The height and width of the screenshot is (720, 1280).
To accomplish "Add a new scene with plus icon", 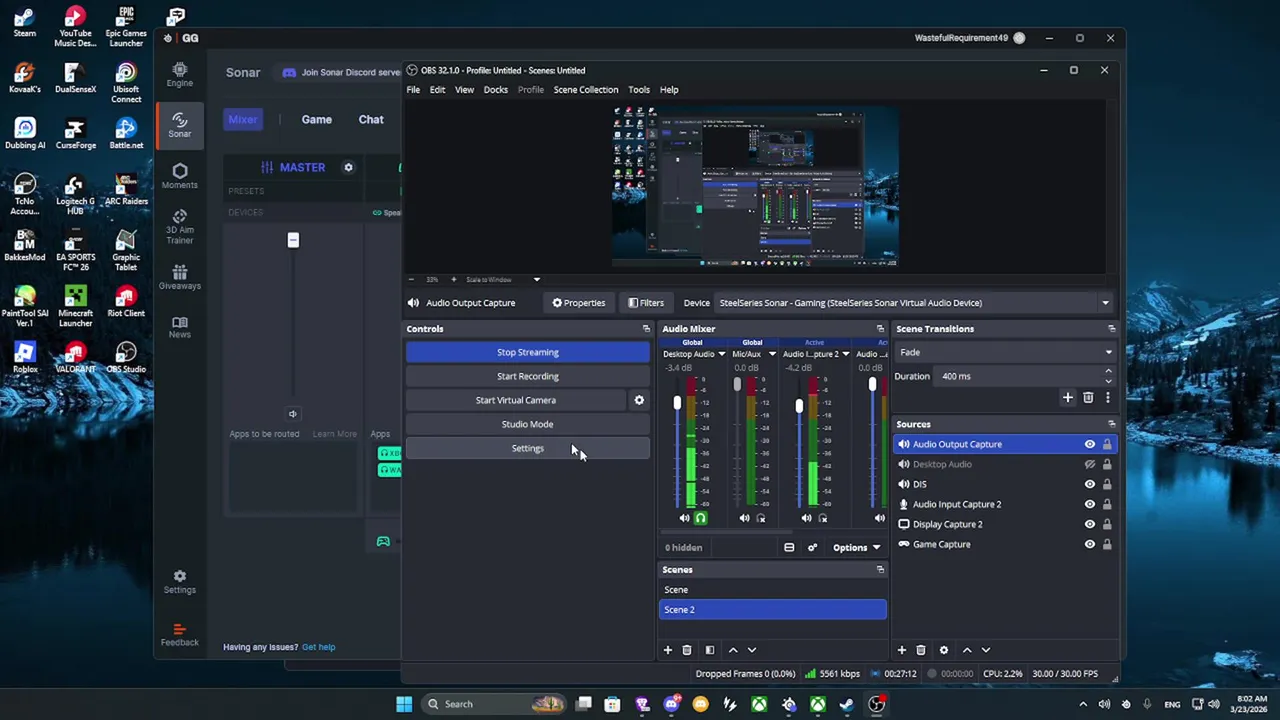I will coord(667,650).
